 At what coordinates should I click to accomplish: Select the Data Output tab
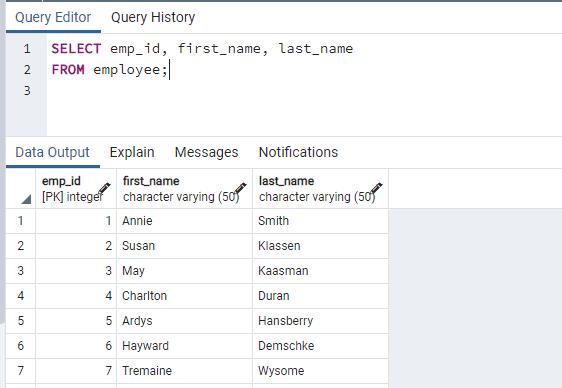click(52, 152)
